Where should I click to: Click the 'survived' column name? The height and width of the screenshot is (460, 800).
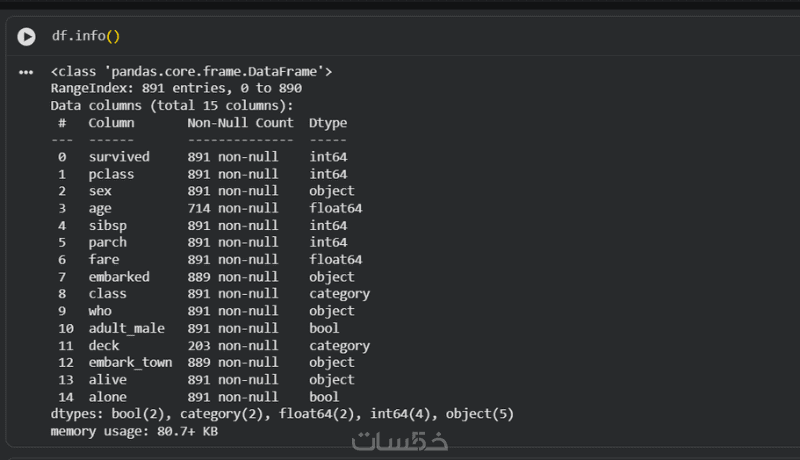(118, 157)
